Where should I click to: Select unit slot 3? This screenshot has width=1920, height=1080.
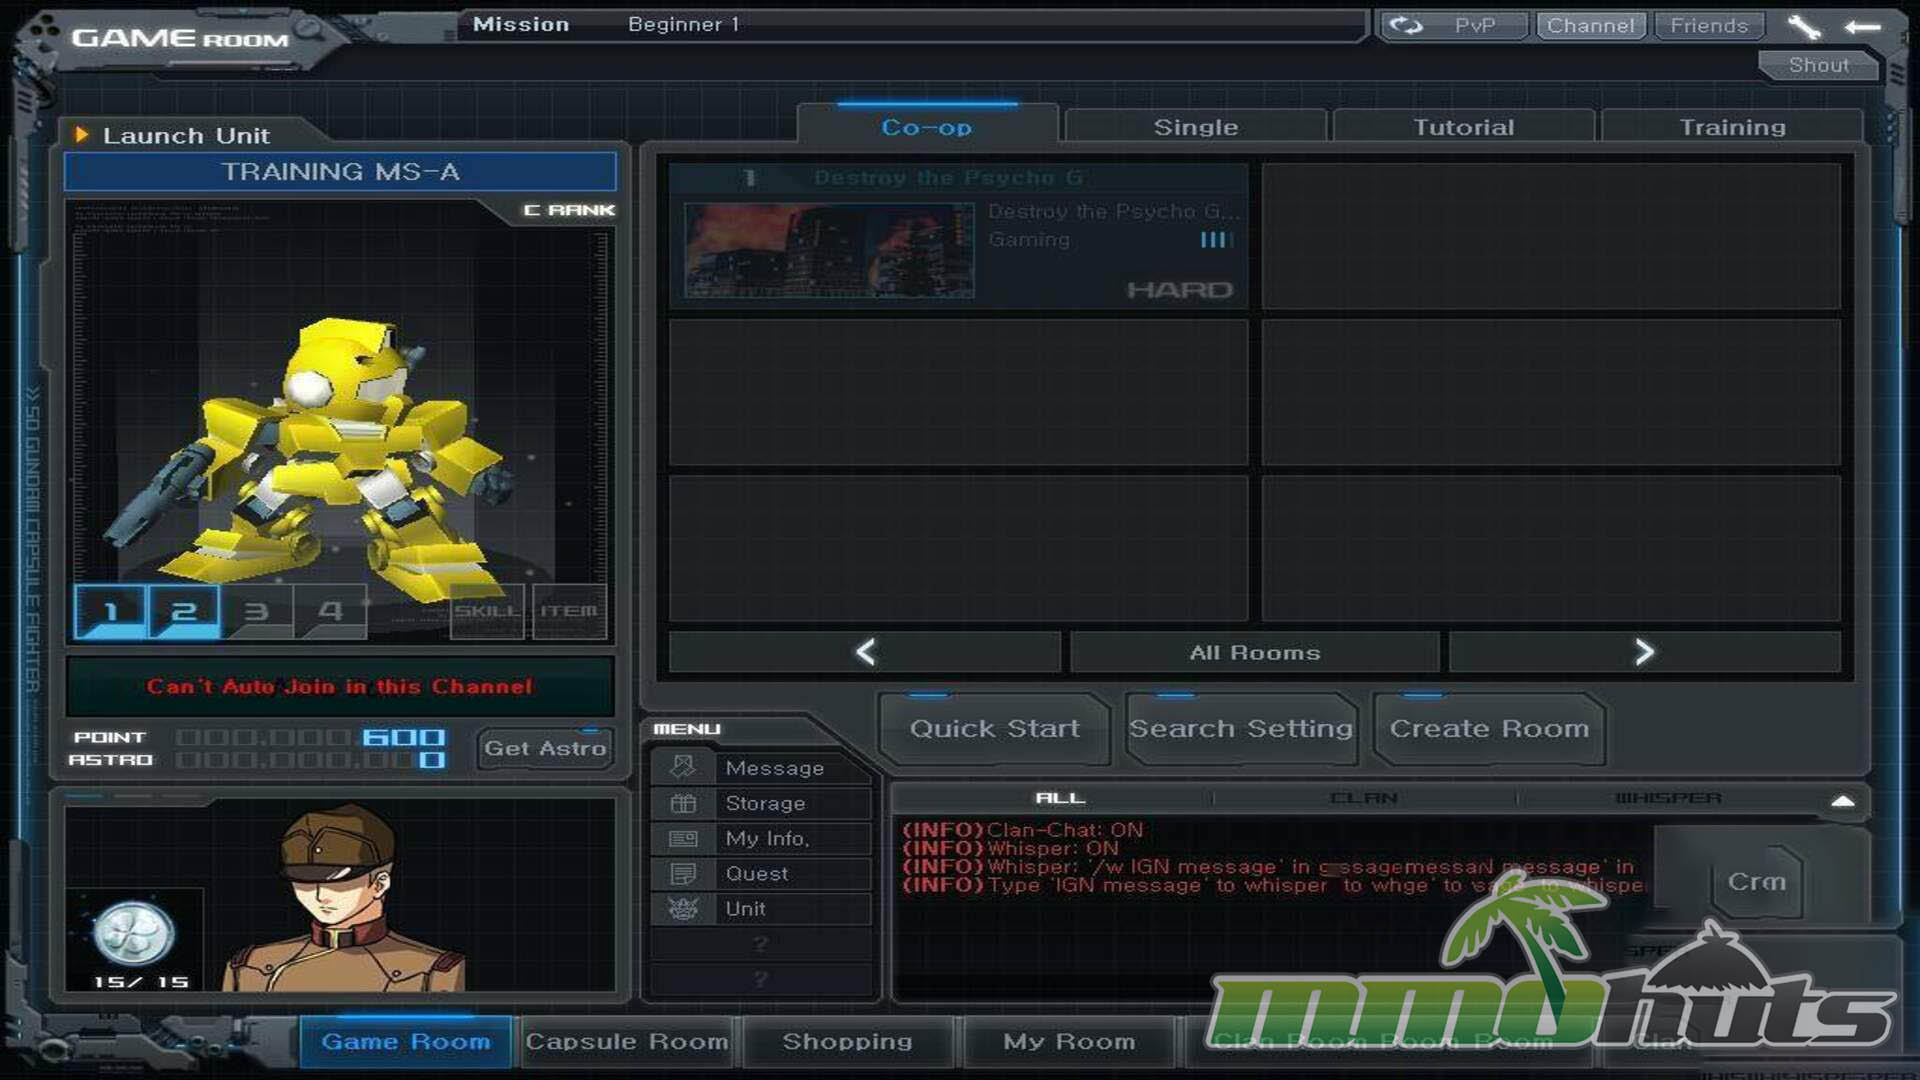coord(257,611)
